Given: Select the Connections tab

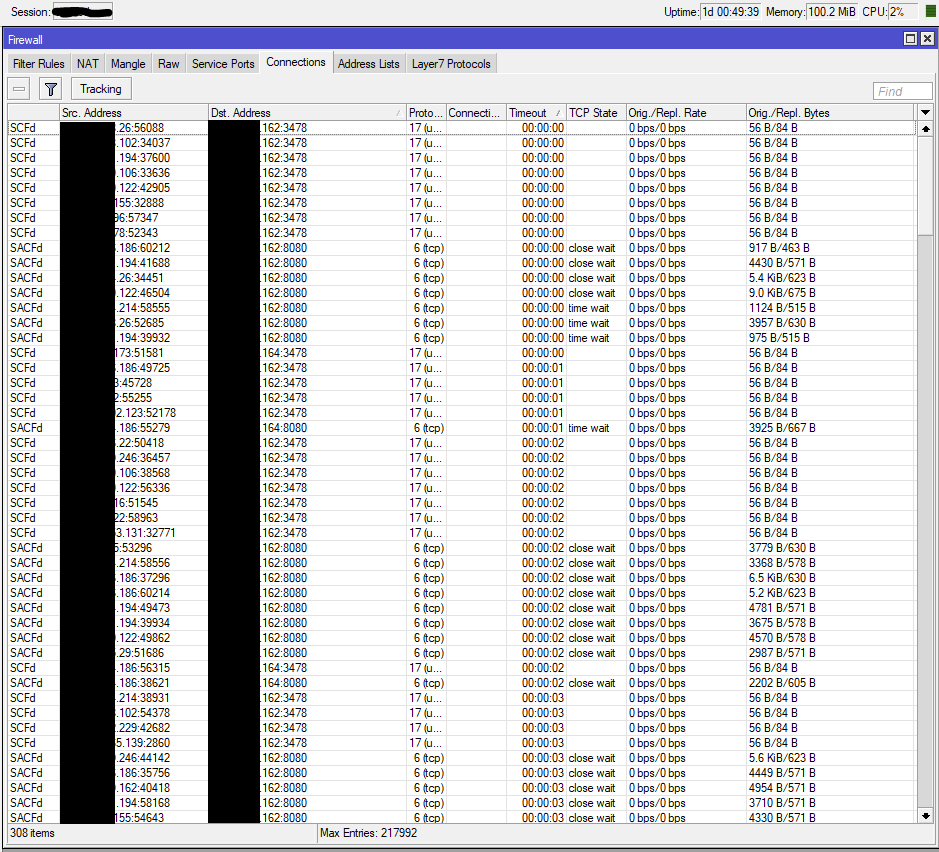Looking at the screenshot, I should pos(296,62).
